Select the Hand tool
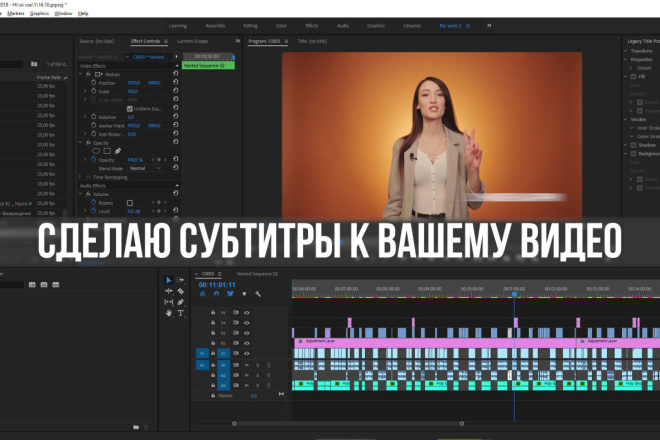Viewport: 660px width, 440px height. 169,313
